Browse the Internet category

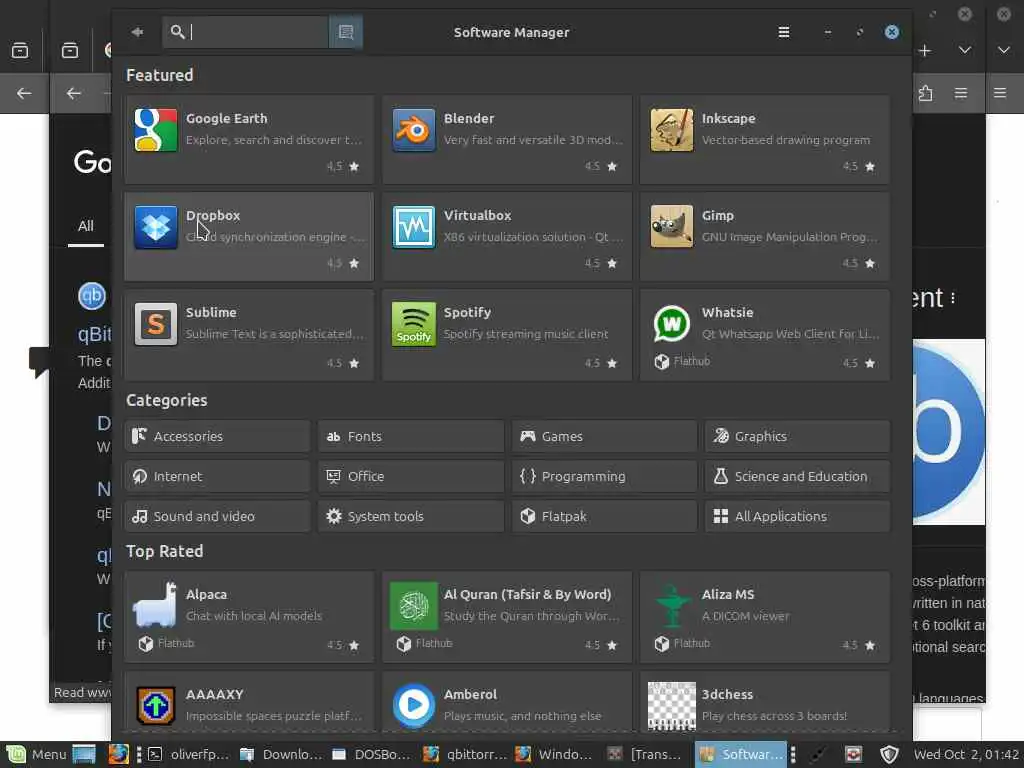(x=217, y=476)
